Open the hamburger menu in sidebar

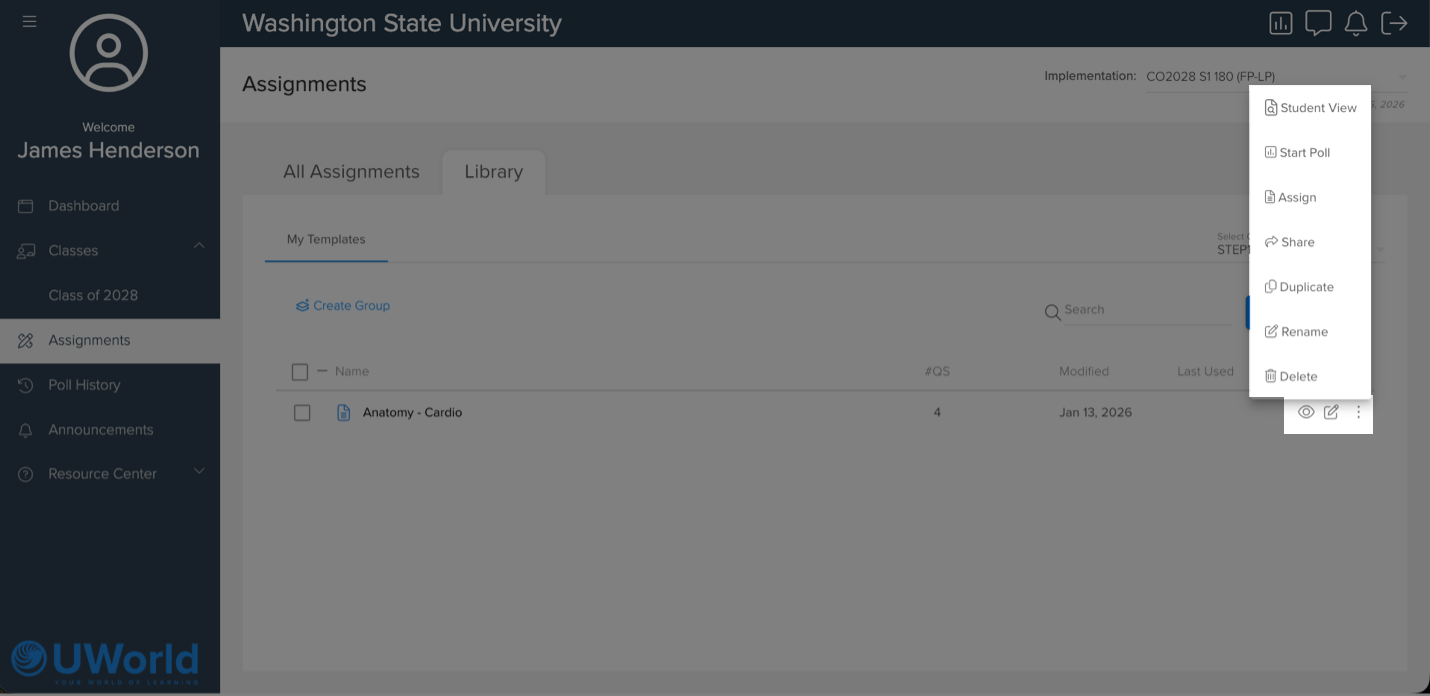tap(29, 21)
